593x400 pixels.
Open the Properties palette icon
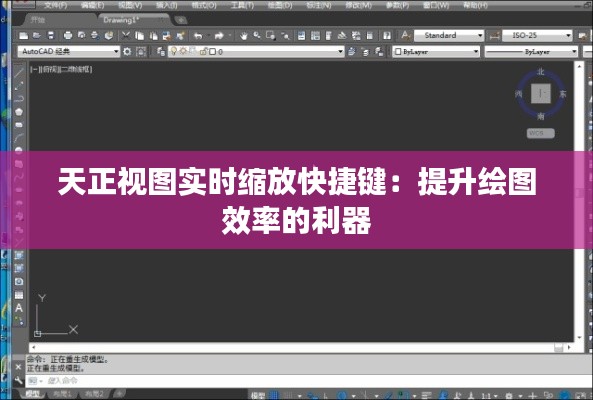click(x=301, y=36)
